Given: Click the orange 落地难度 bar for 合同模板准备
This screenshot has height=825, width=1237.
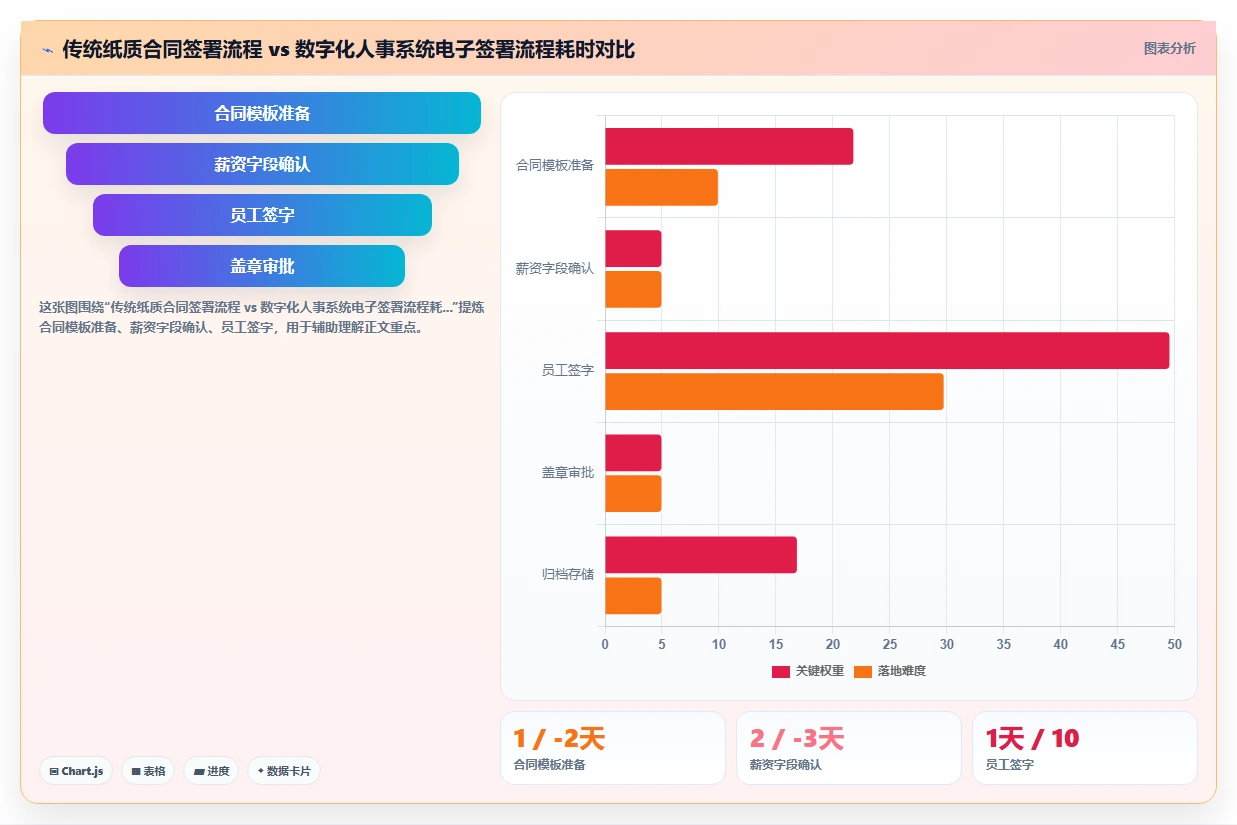Looking at the screenshot, I should (661, 187).
